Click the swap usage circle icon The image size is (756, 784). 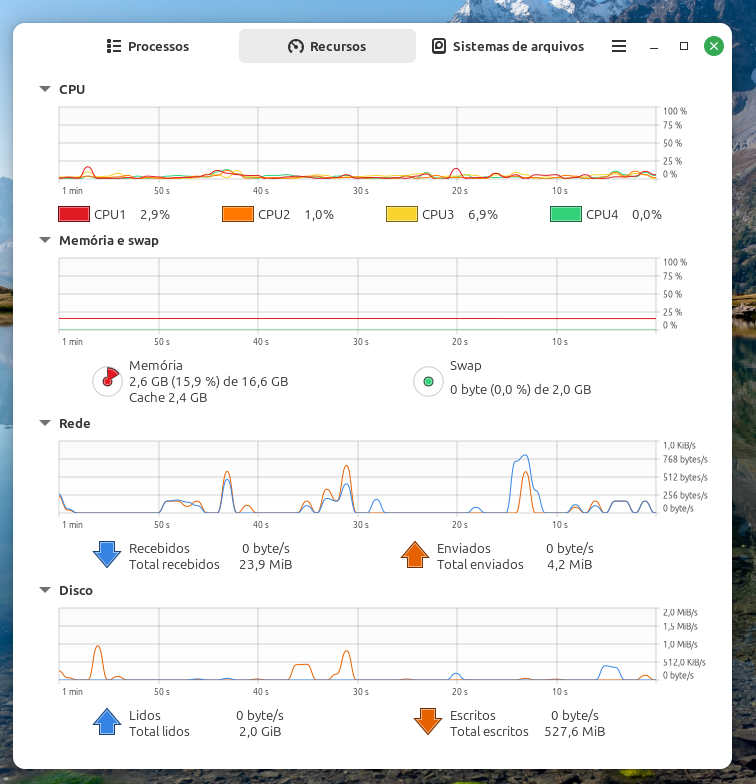tap(428, 381)
